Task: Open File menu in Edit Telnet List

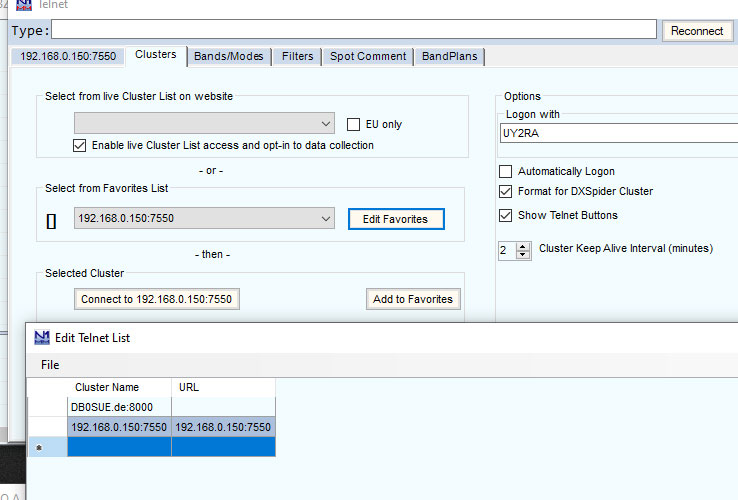Action: click(x=50, y=365)
